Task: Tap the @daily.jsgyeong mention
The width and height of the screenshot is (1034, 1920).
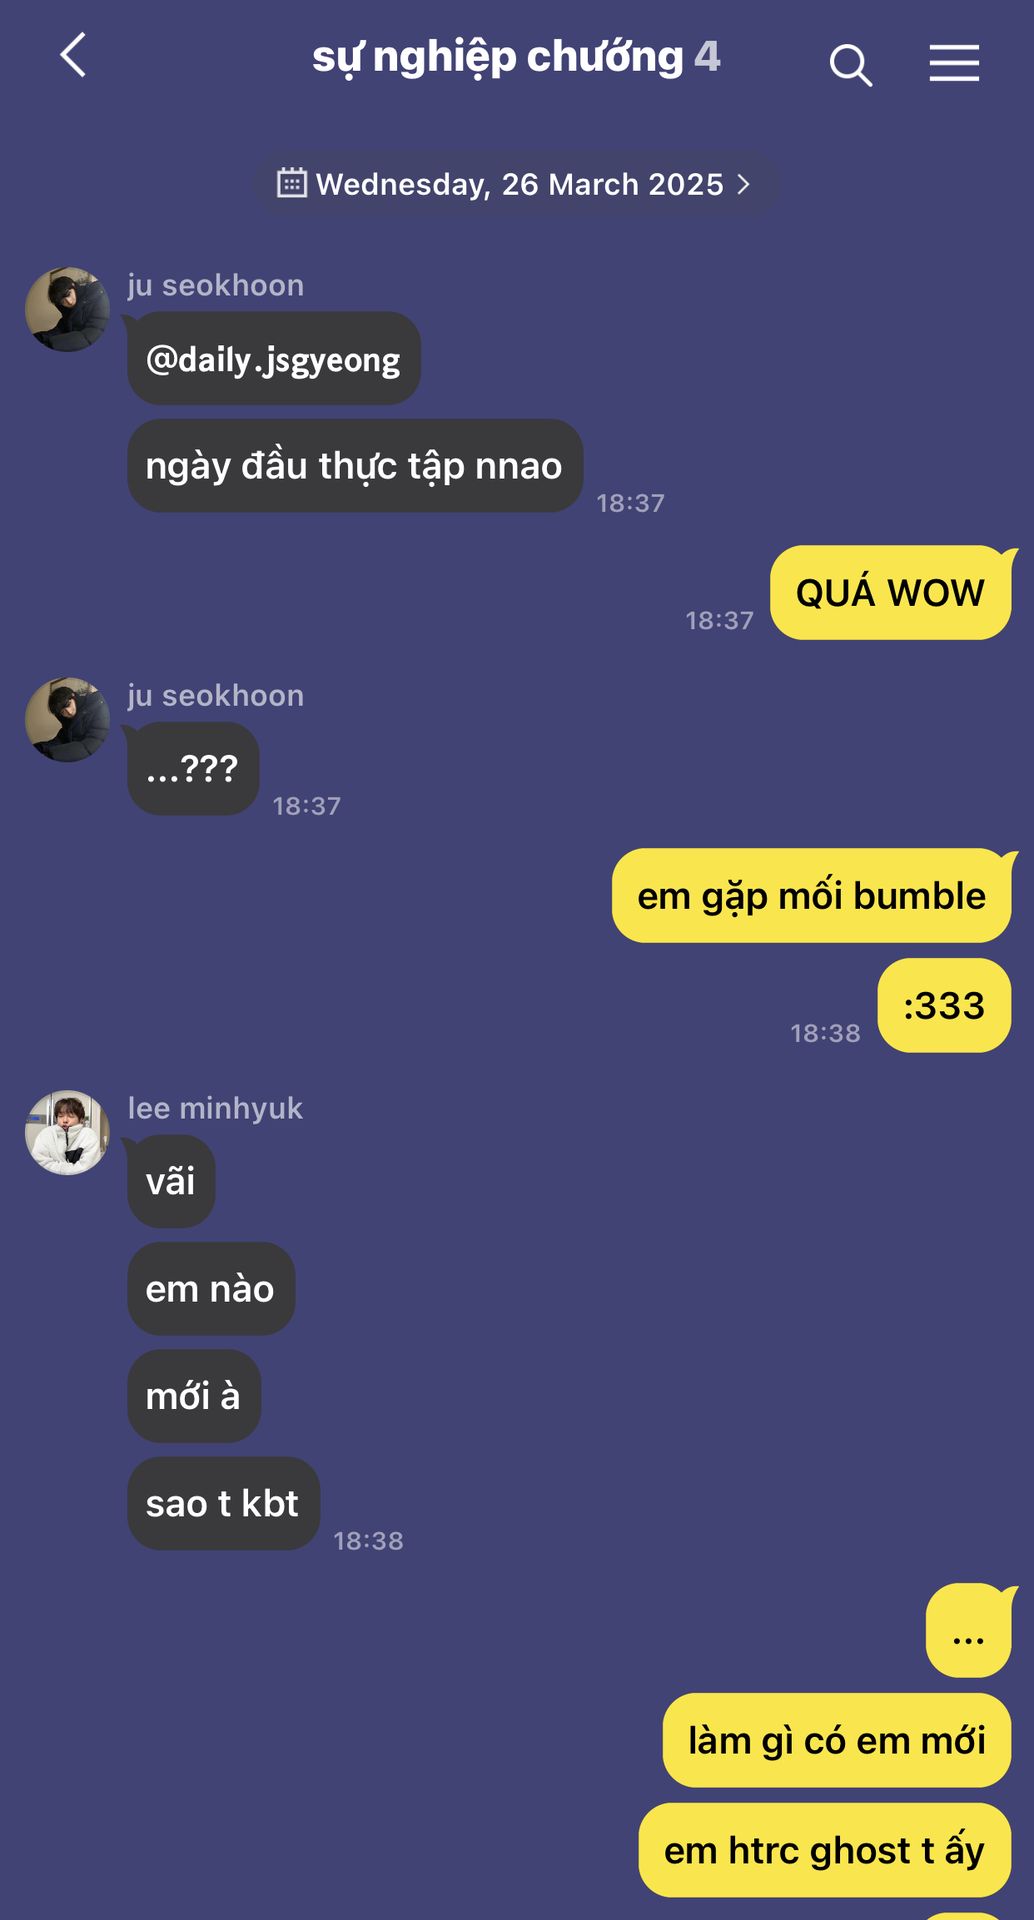Action: [273, 359]
